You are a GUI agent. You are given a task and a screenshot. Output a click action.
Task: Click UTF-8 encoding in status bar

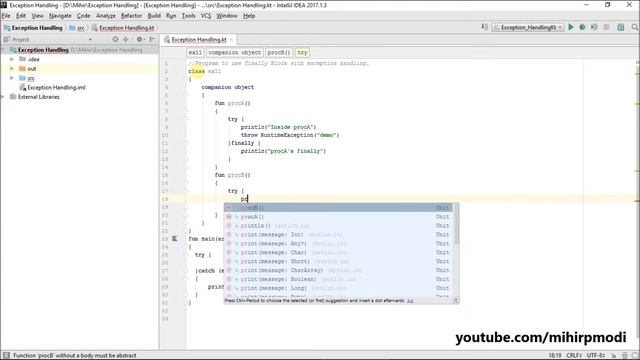click(596, 356)
